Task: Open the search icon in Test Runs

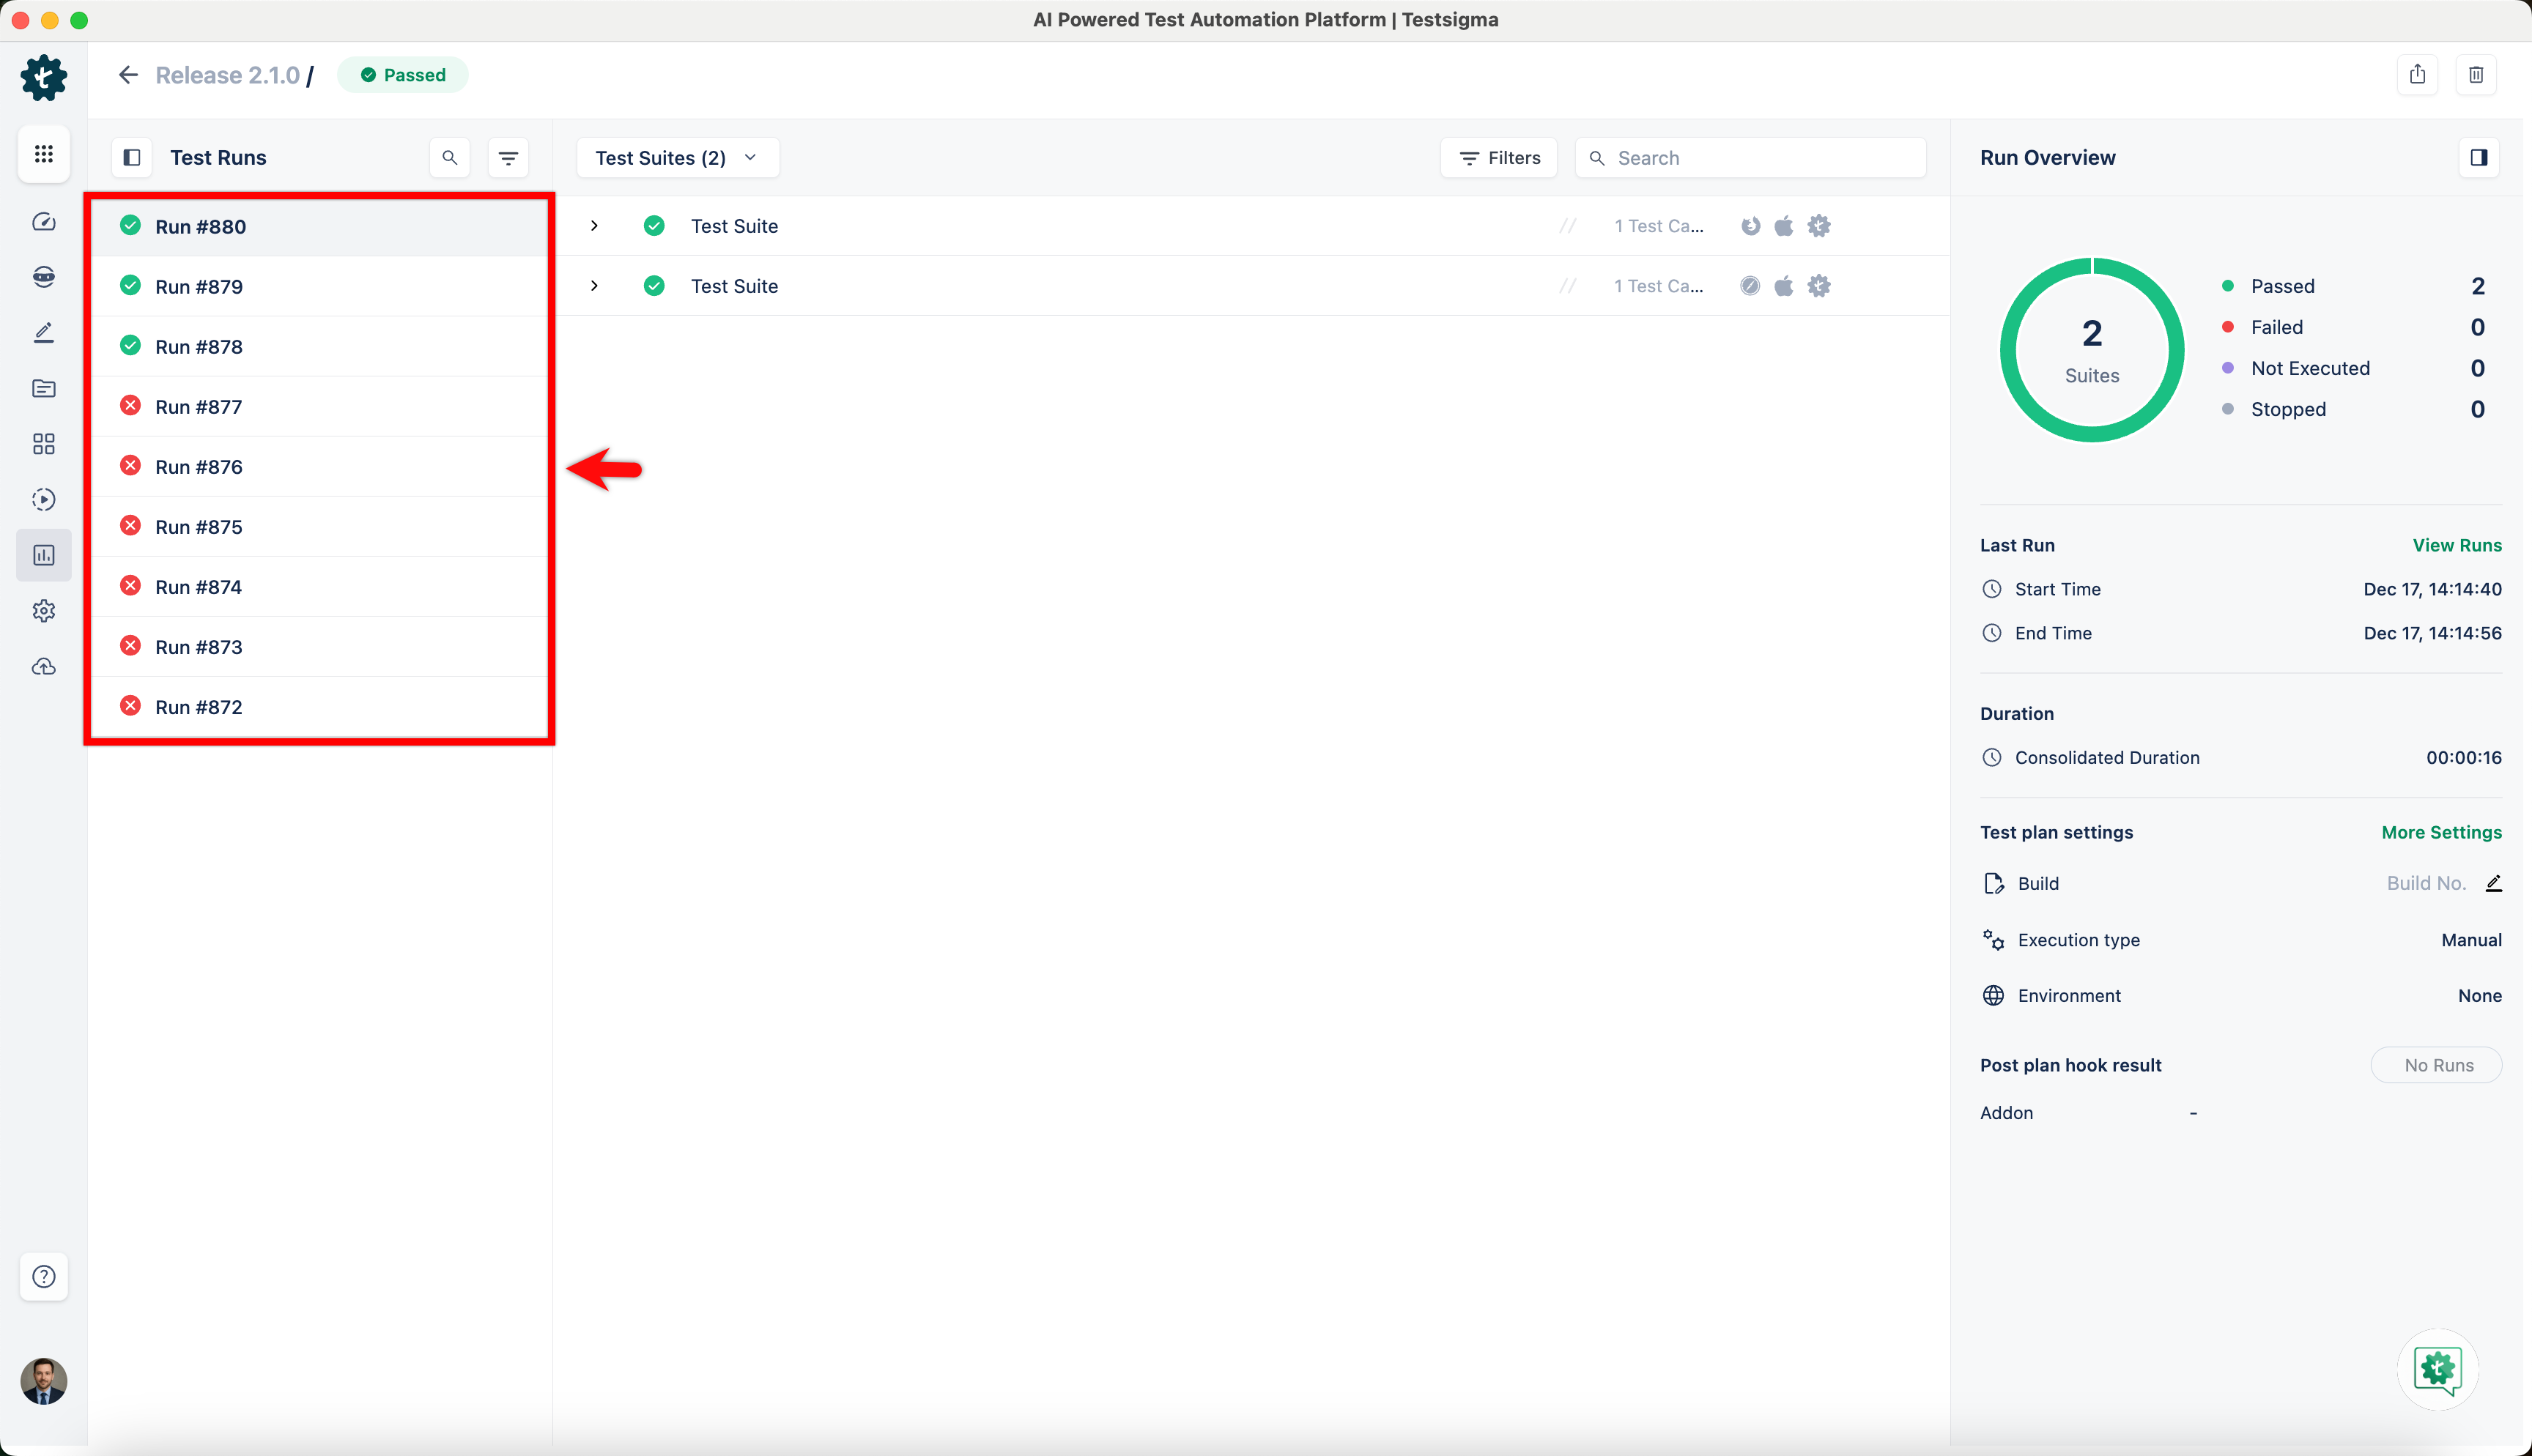Action: [x=450, y=158]
